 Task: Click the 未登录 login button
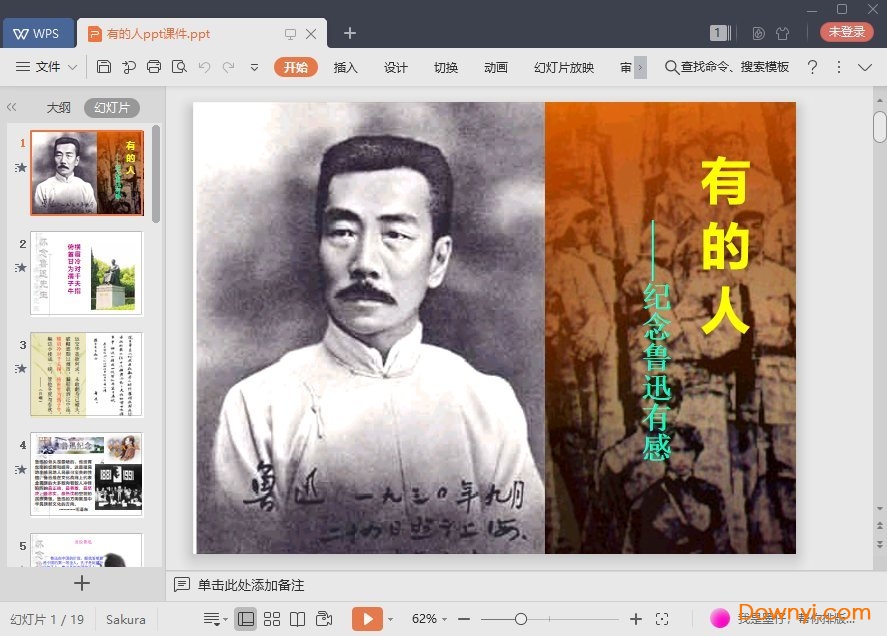point(846,31)
